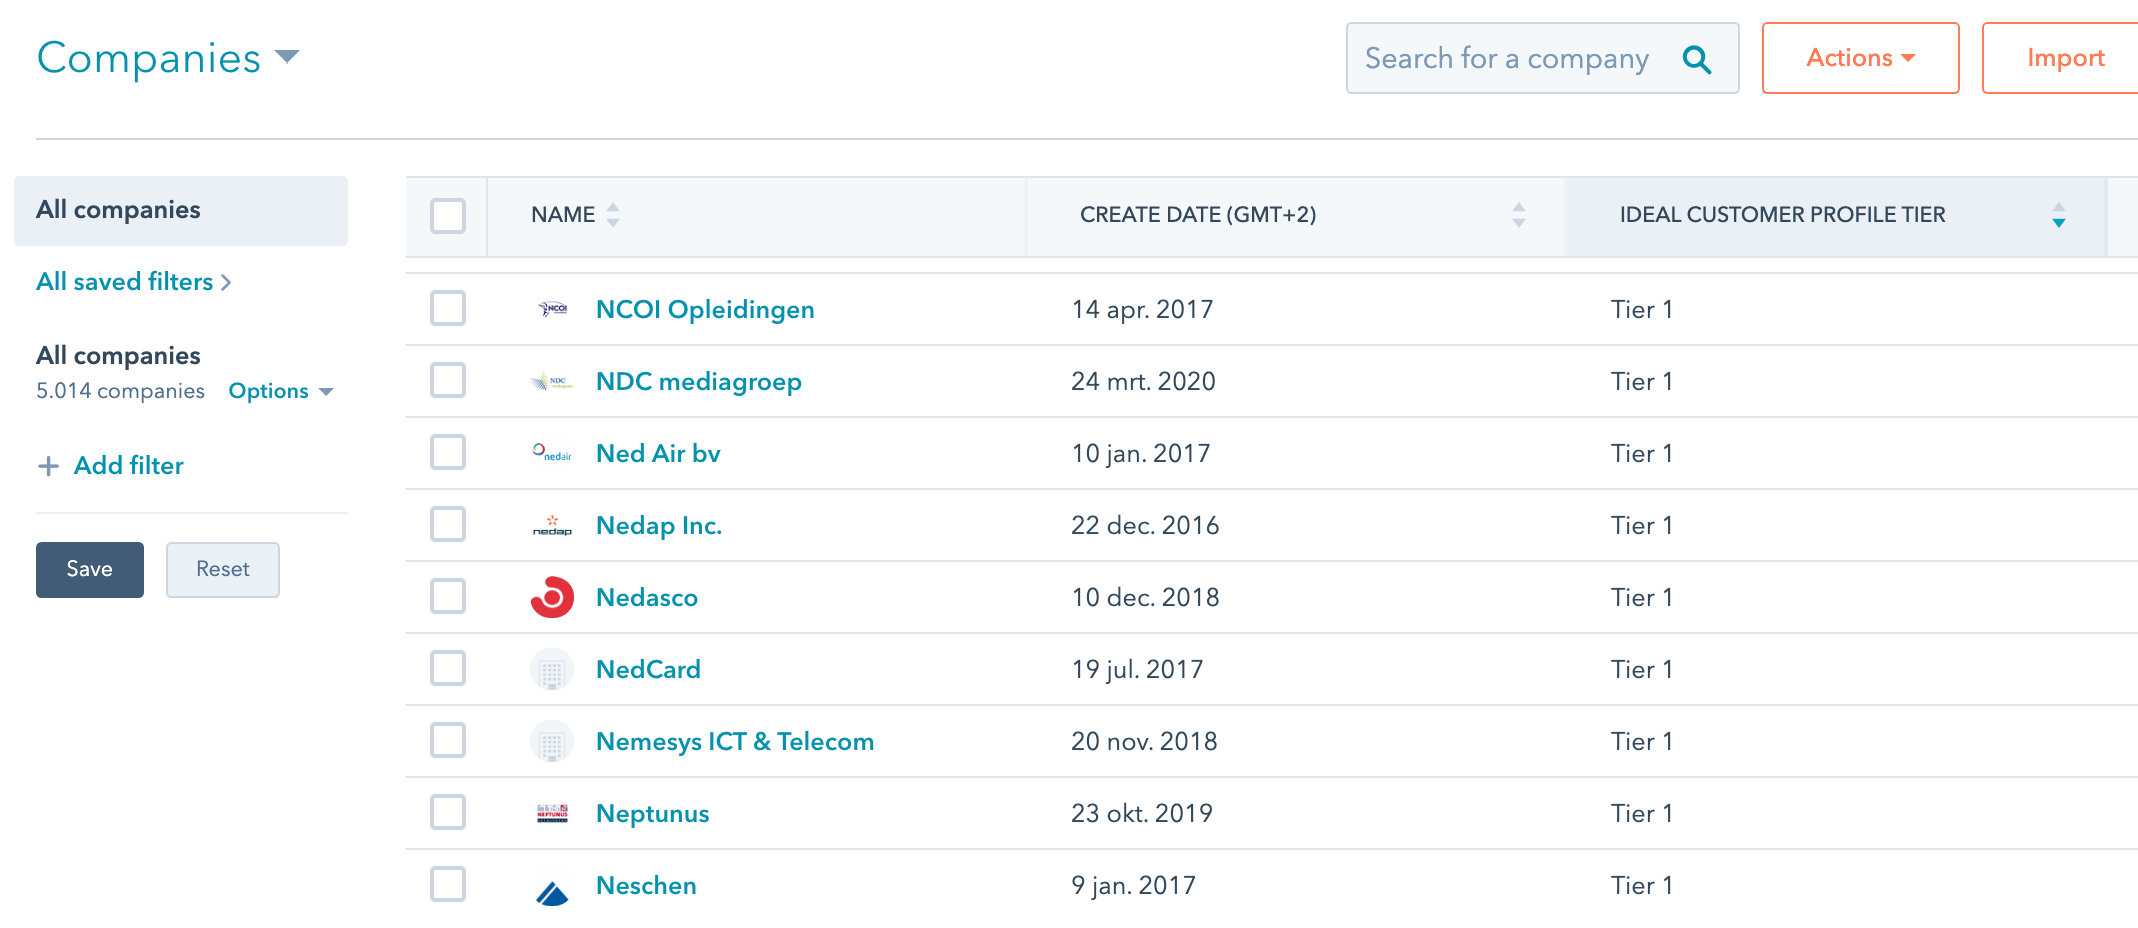Click the 20 nov. 2018 date cell
2138x928 pixels.
coord(1144,742)
